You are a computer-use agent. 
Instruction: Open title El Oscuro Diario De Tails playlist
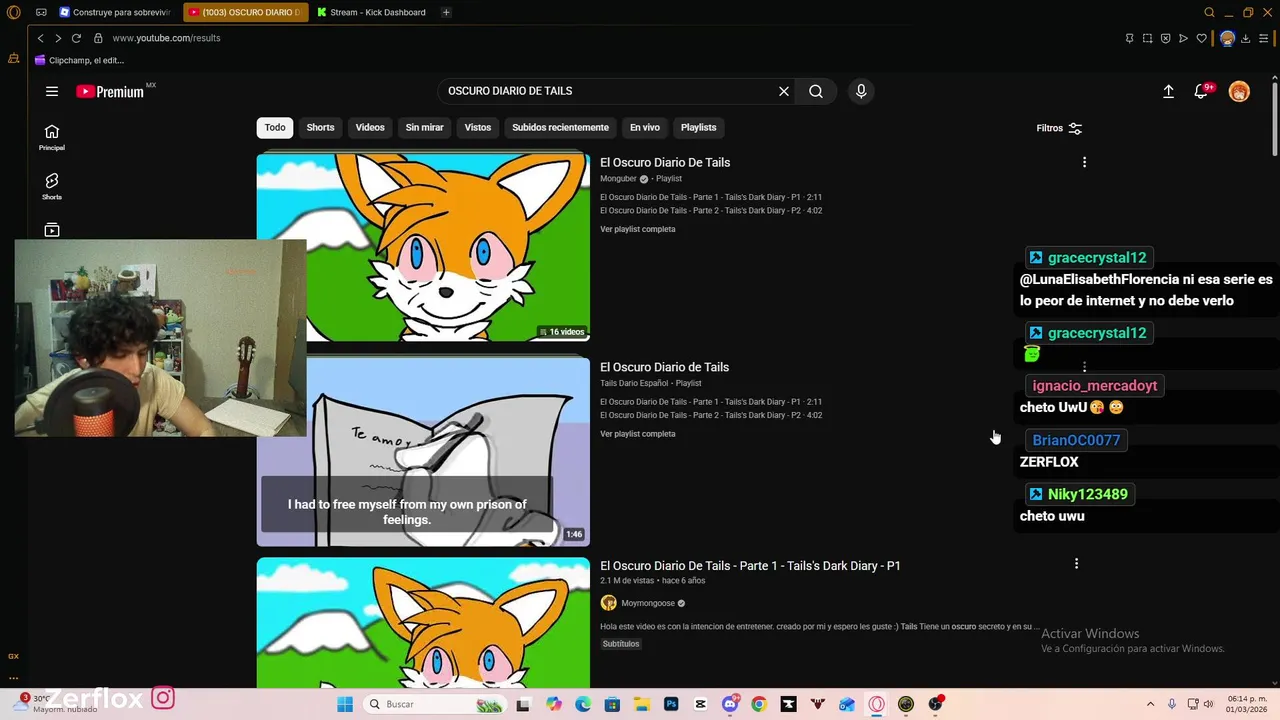(665, 162)
